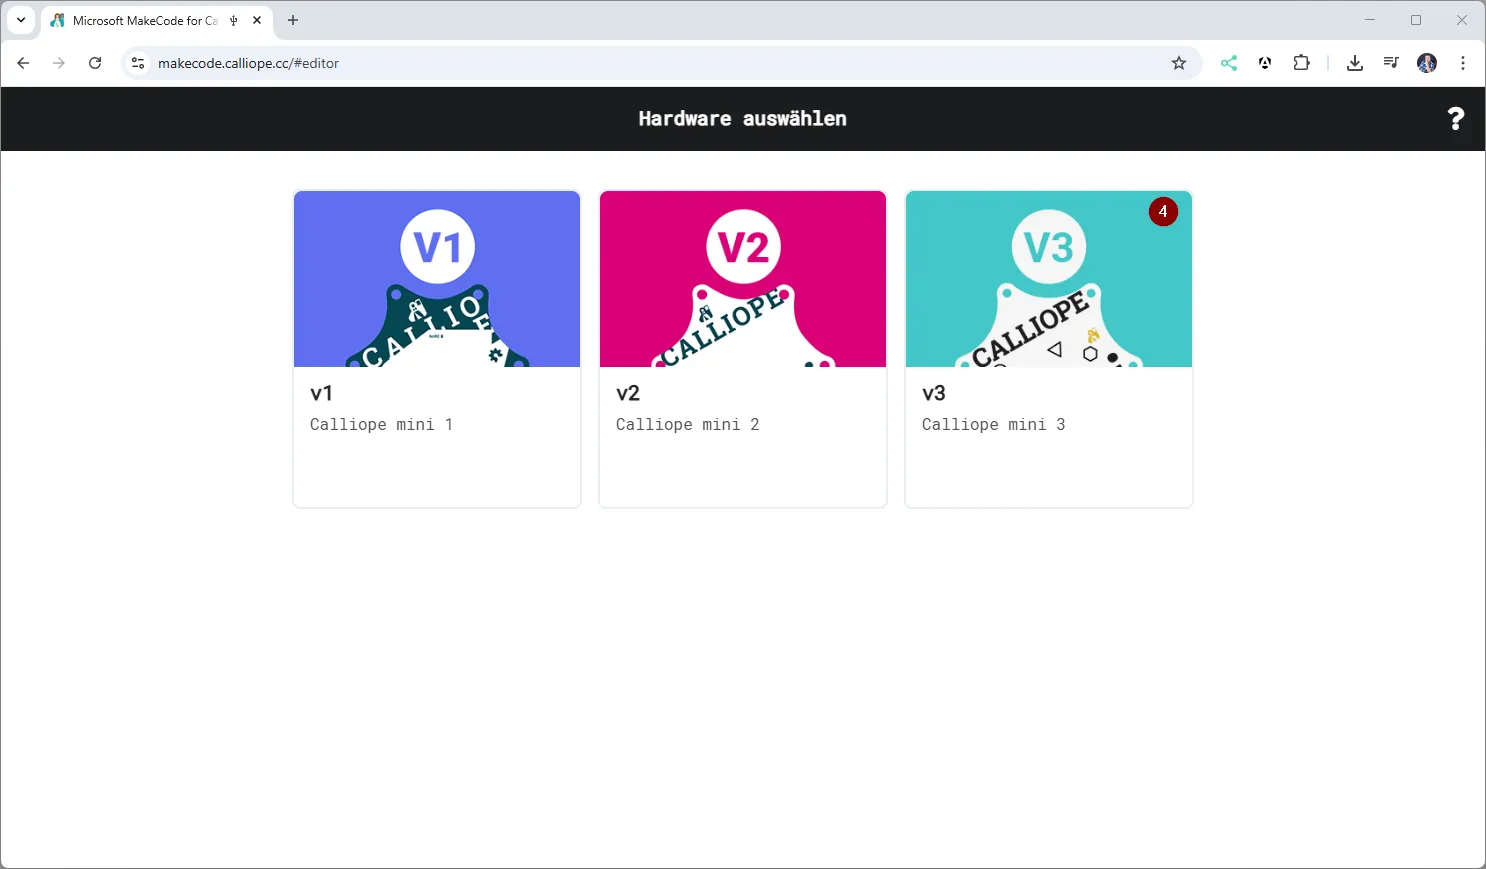Bookmark this page with the star icon
Viewport: 1486px width, 869px height.
[x=1179, y=63]
